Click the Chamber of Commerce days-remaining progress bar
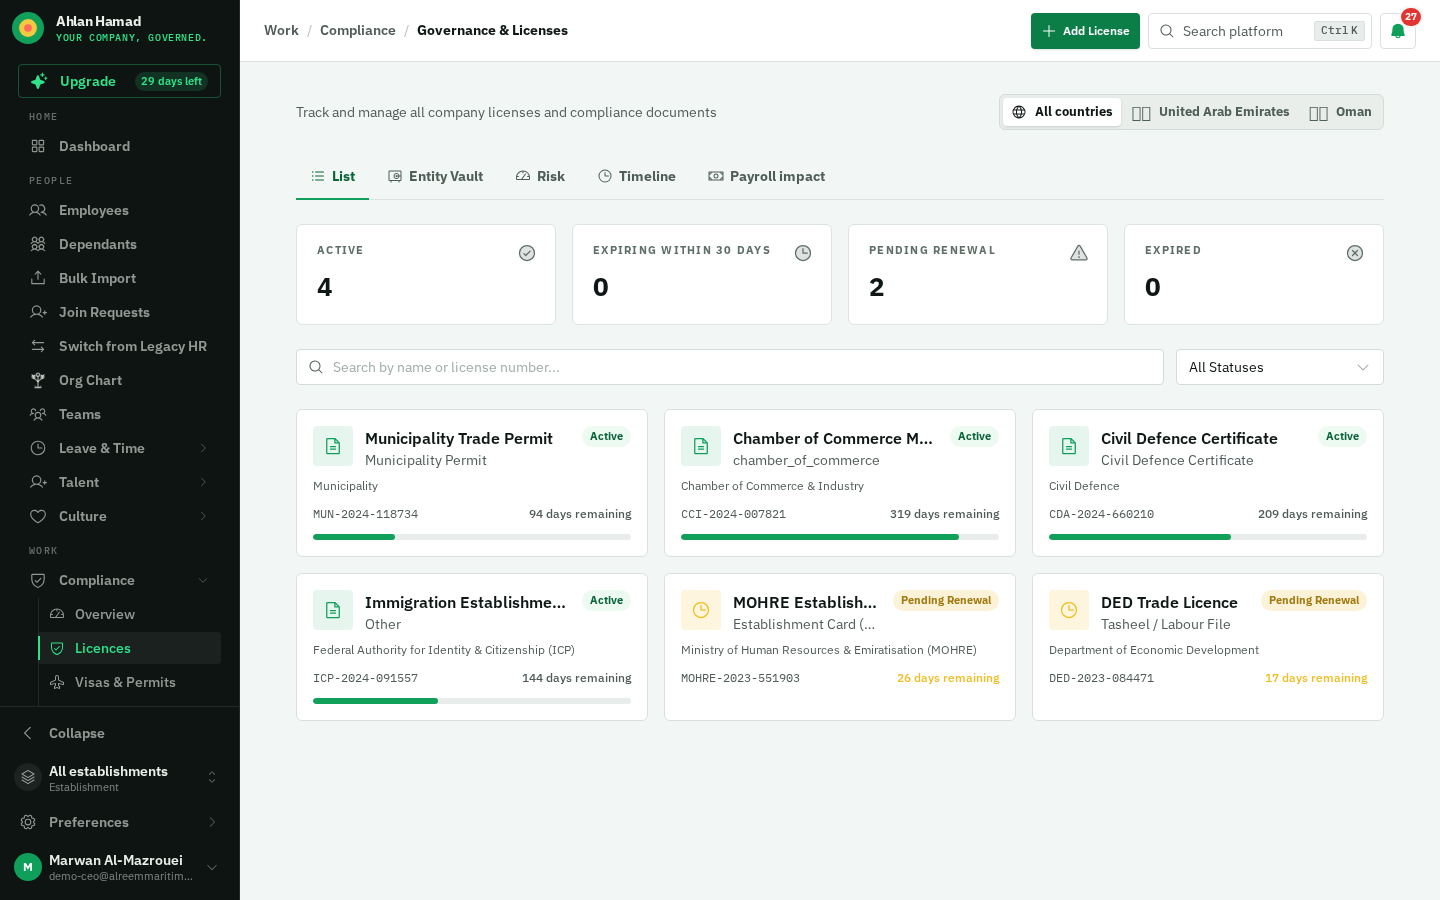The height and width of the screenshot is (900, 1440). tap(840, 537)
